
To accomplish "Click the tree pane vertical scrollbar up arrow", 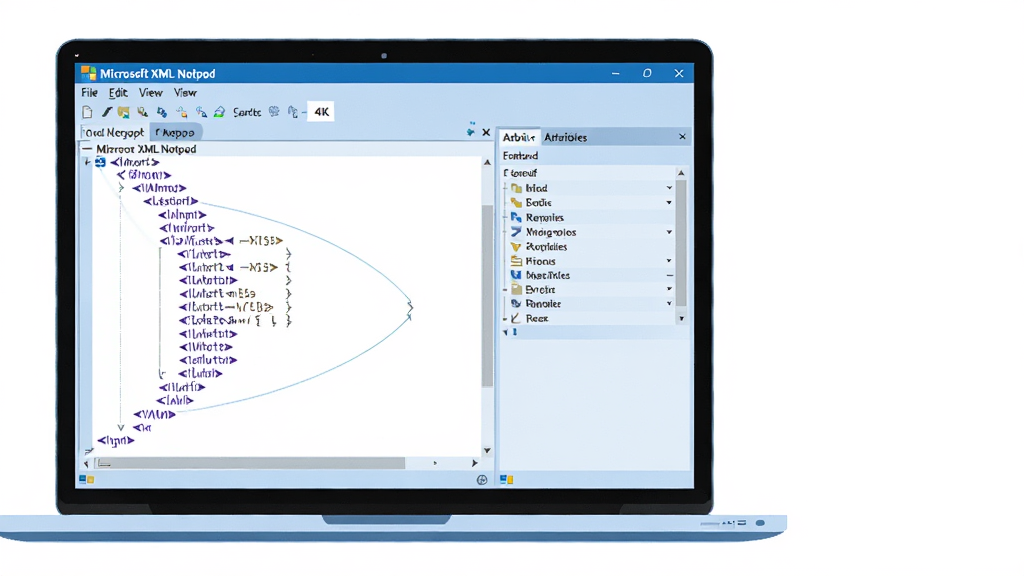I will (x=487, y=163).
